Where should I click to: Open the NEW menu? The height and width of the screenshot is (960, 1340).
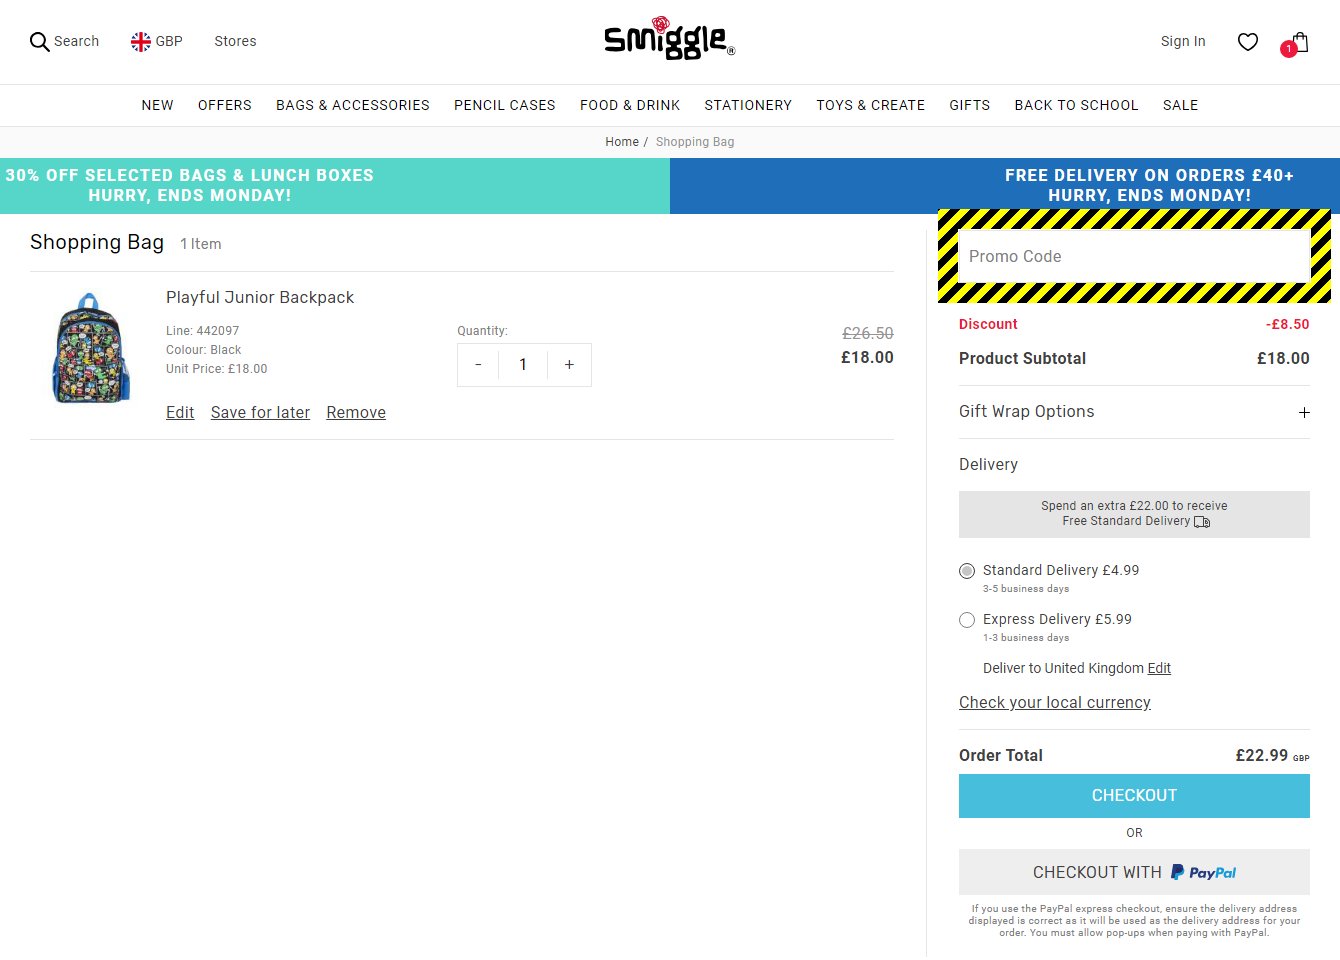[x=157, y=105]
